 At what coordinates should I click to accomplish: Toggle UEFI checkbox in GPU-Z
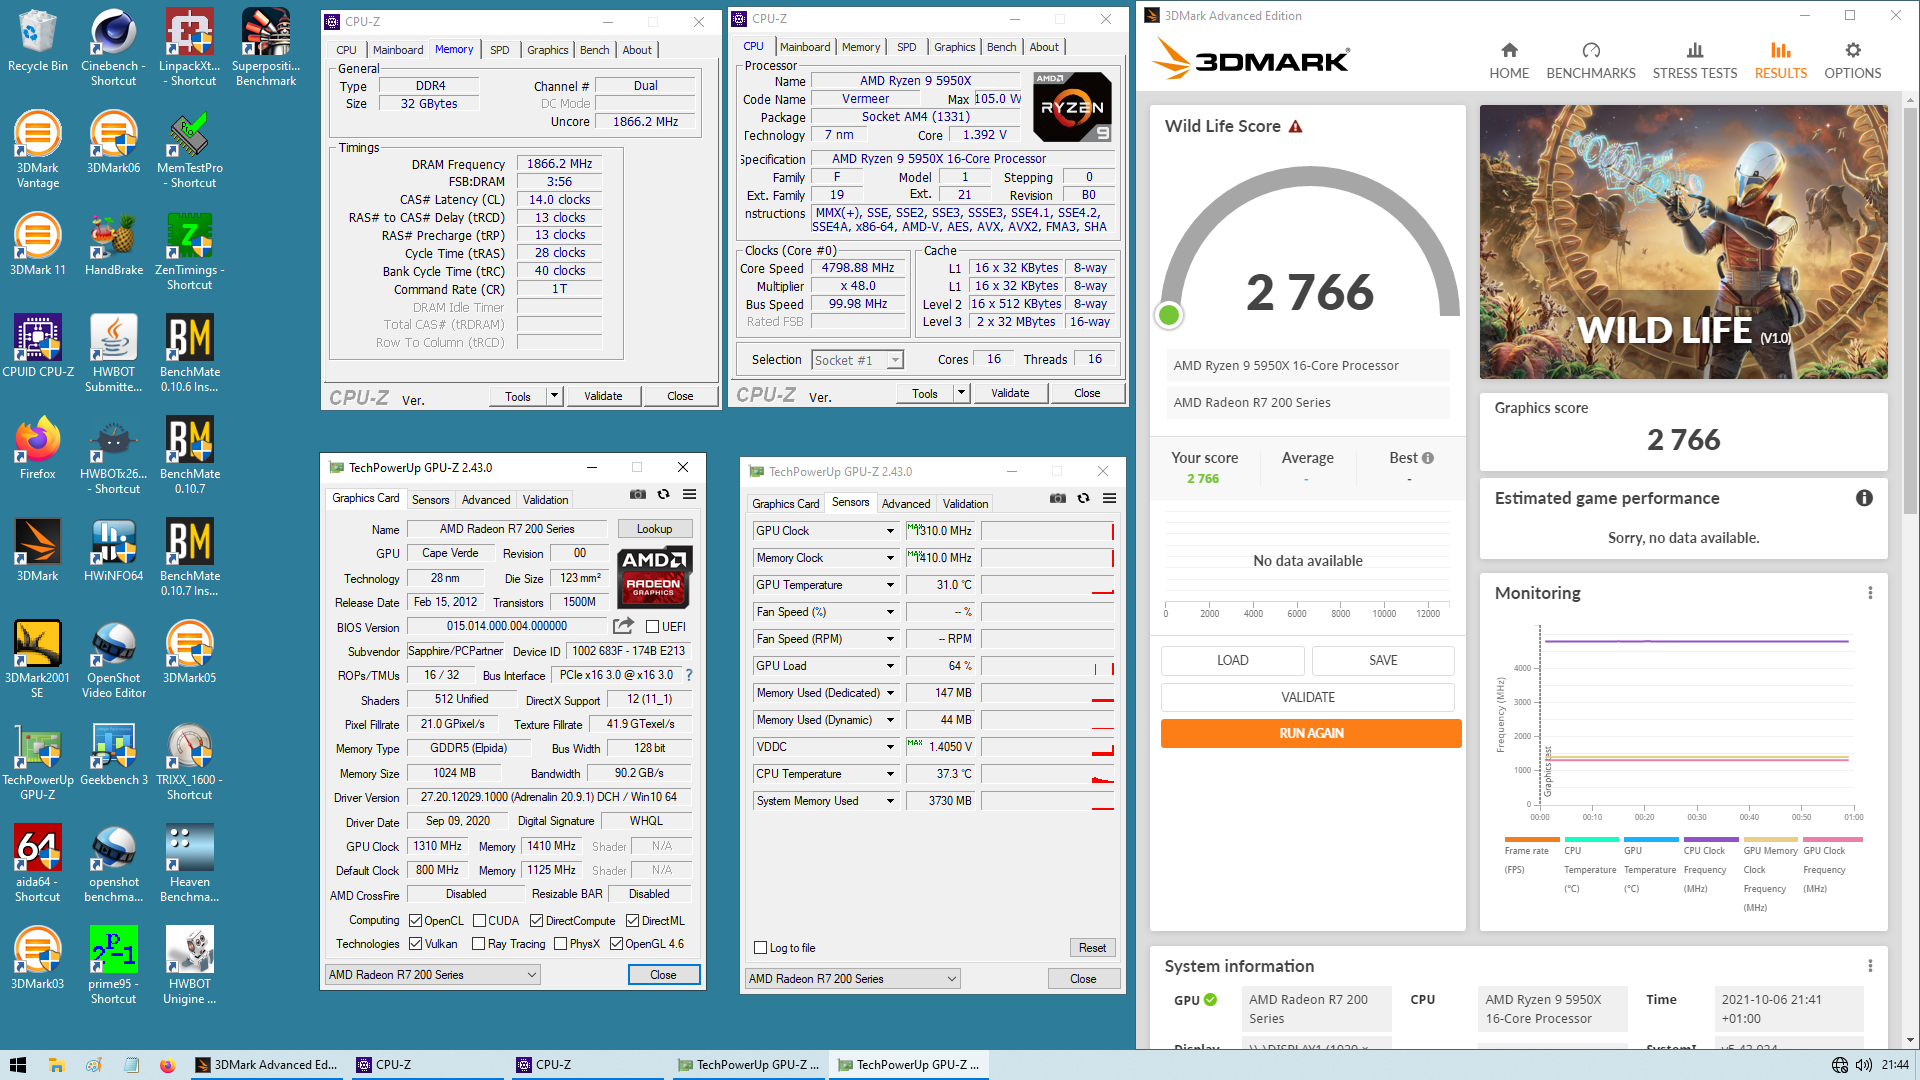[x=652, y=627]
